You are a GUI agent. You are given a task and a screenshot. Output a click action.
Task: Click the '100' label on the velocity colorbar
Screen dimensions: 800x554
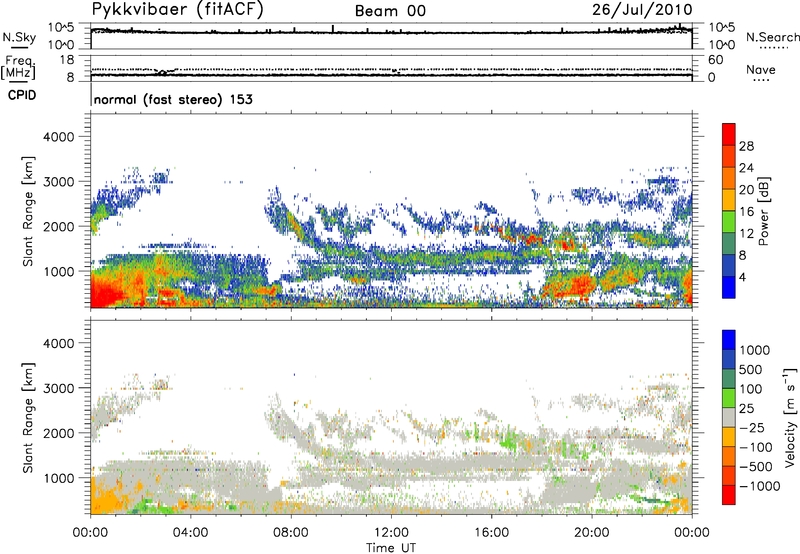pyautogui.click(x=753, y=389)
